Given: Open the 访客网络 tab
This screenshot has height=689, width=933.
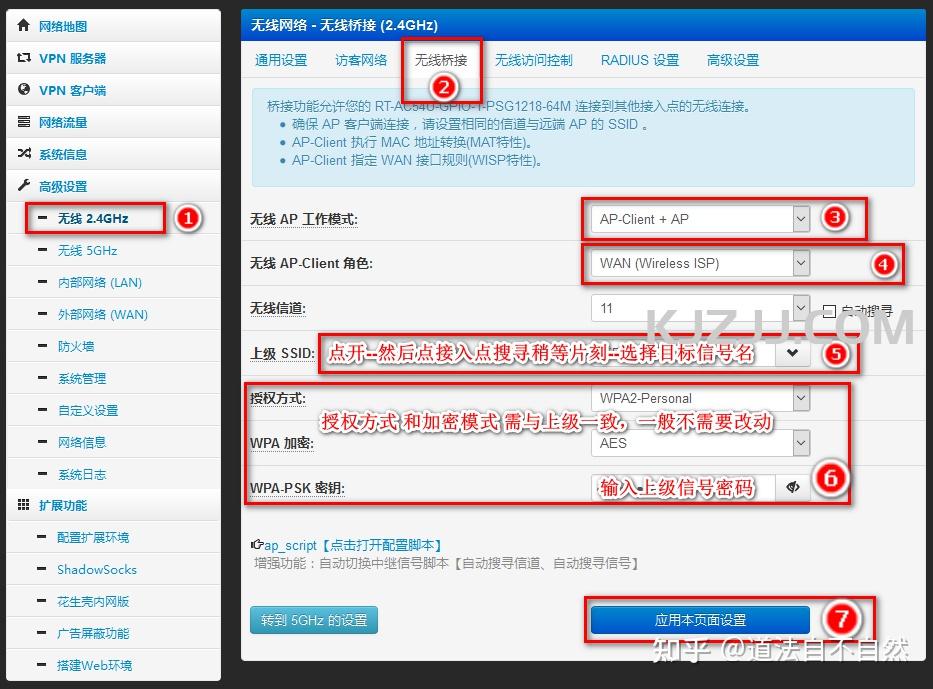Looking at the screenshot, I should coord(361,60).
